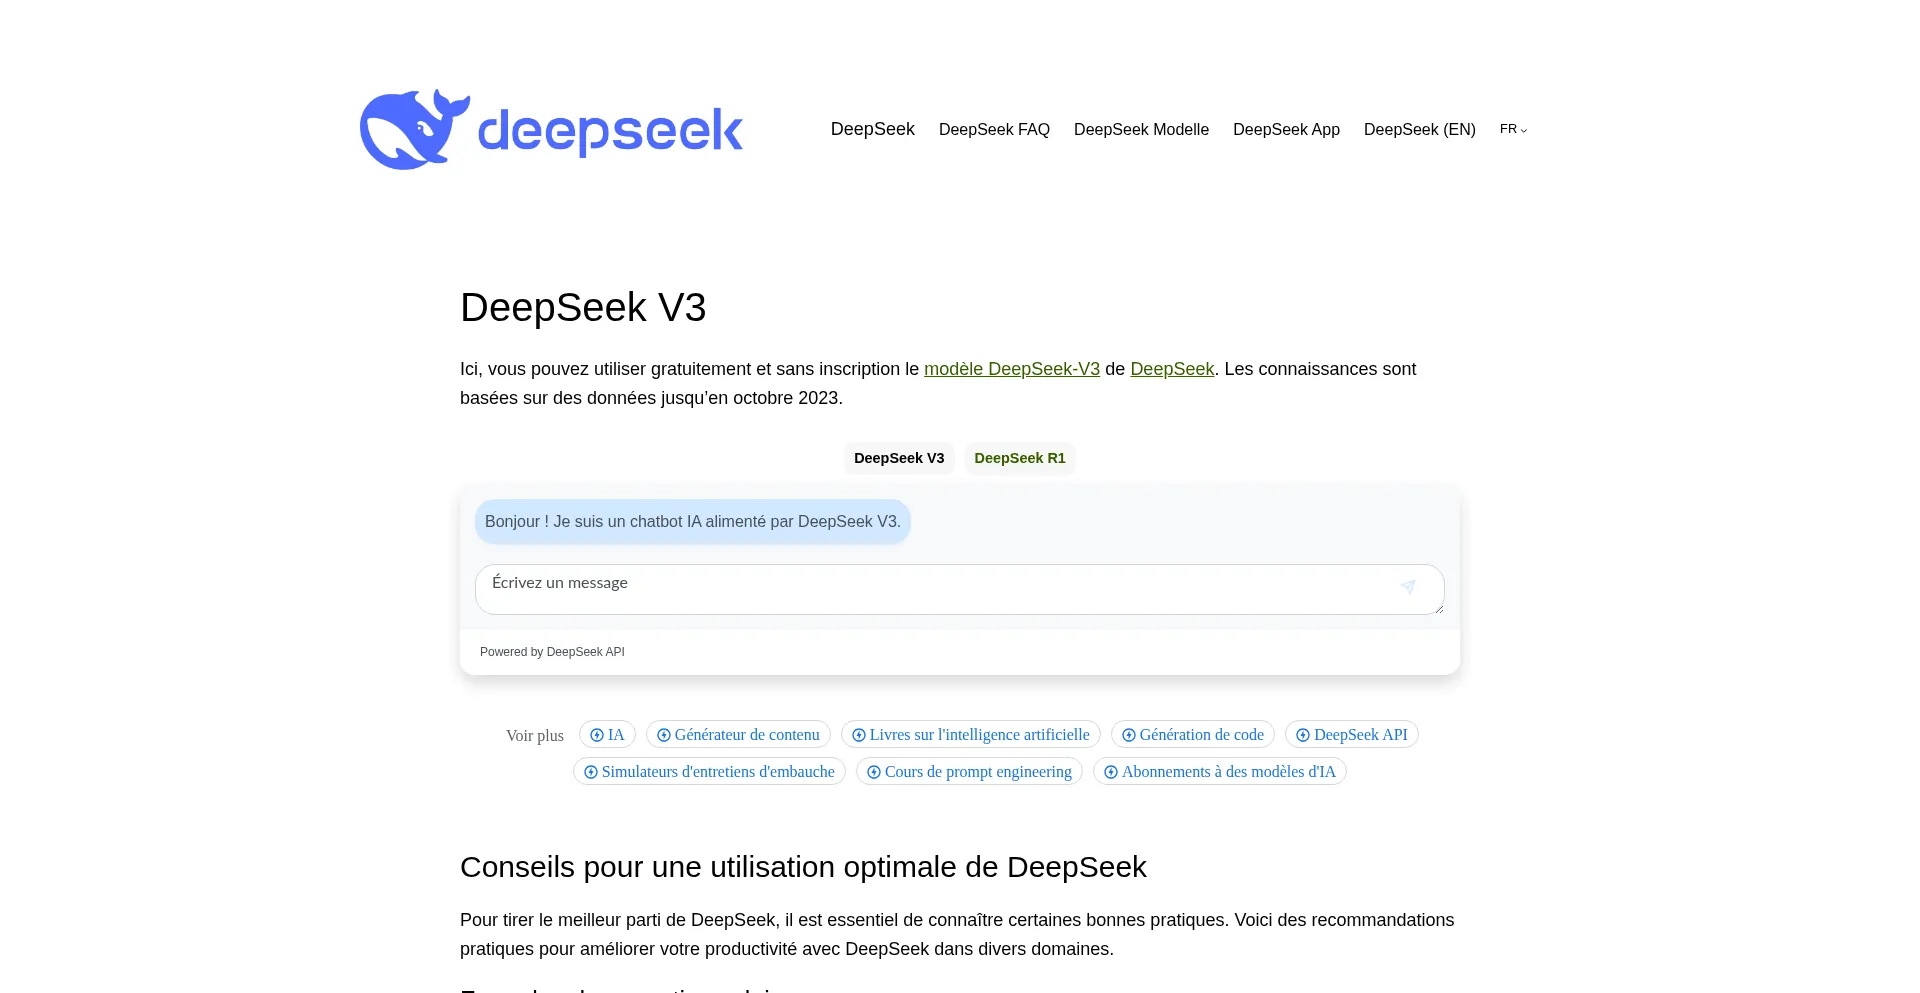Open DeepSeek (EN) navigation item
The width and height of the screenshot is (1920, 993).
tap(1419, 129)
